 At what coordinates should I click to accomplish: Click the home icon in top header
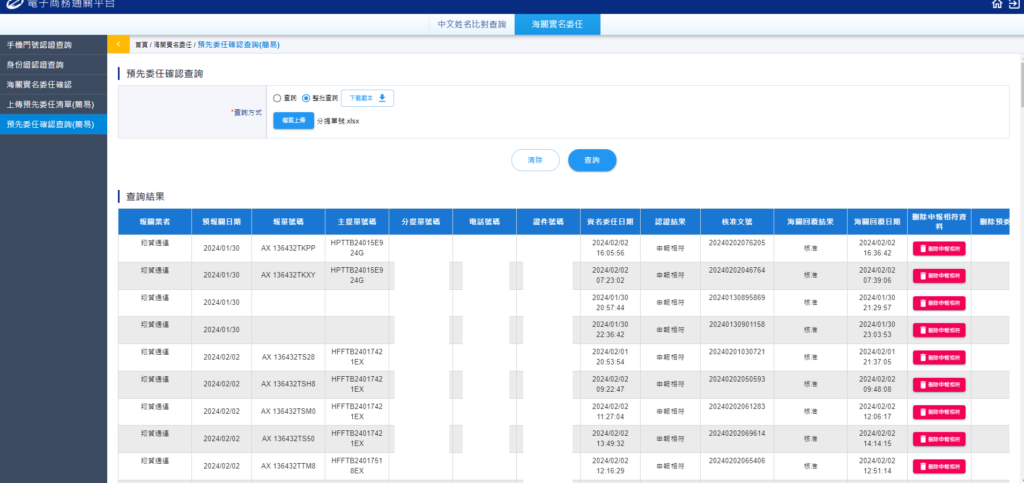(x=997, y=5)
